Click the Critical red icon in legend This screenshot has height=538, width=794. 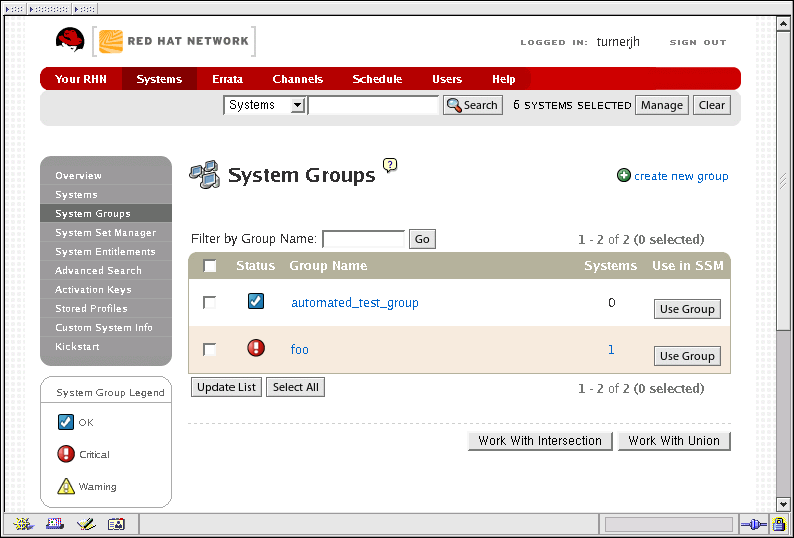66,454
